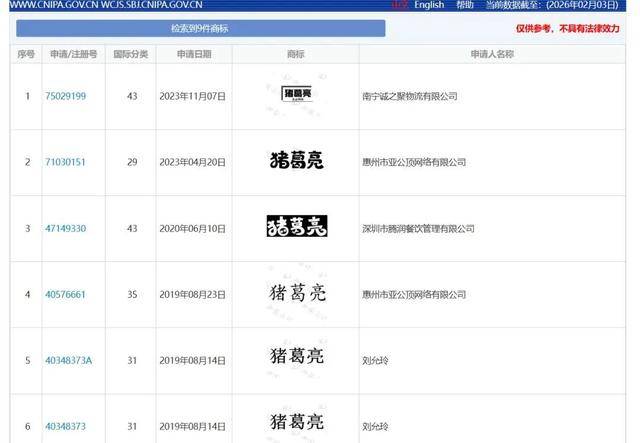Open the black-background 猪葛亮 logo in row 3
Viewport: 640px width, 443px height.
(x=296, y=227)
